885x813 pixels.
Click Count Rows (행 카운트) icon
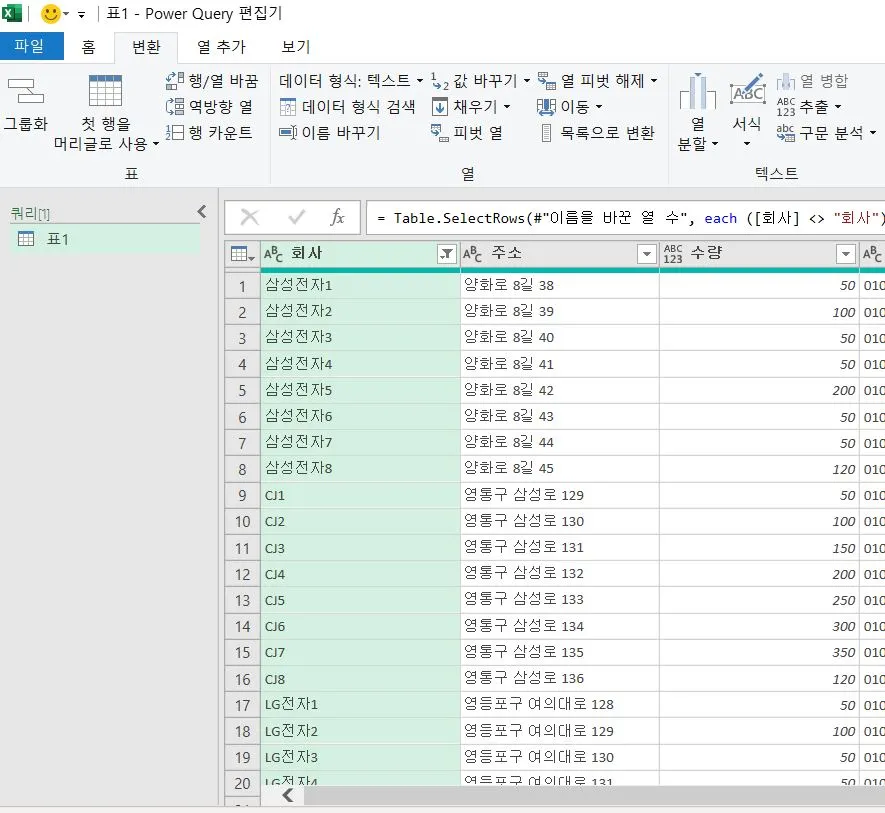(174, 132)
